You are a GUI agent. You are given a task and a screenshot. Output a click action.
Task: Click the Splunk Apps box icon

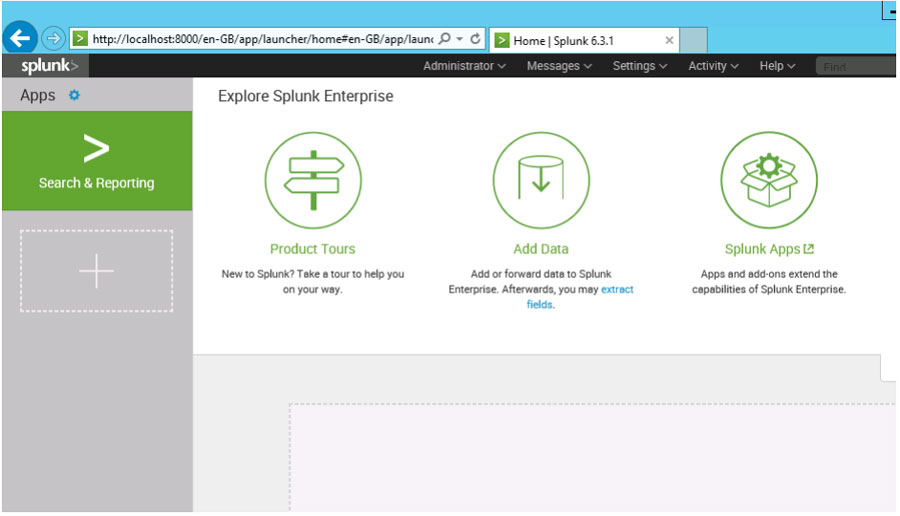click(x=768, y=181)
